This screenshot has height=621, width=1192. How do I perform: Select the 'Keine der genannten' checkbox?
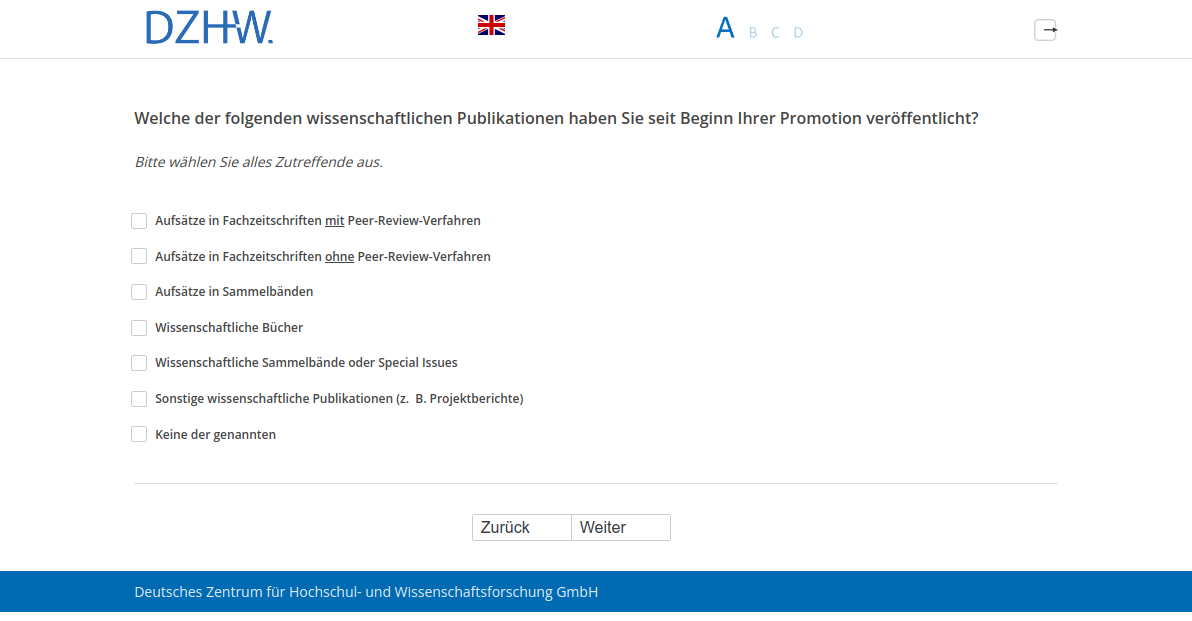(x=139, y=435)
